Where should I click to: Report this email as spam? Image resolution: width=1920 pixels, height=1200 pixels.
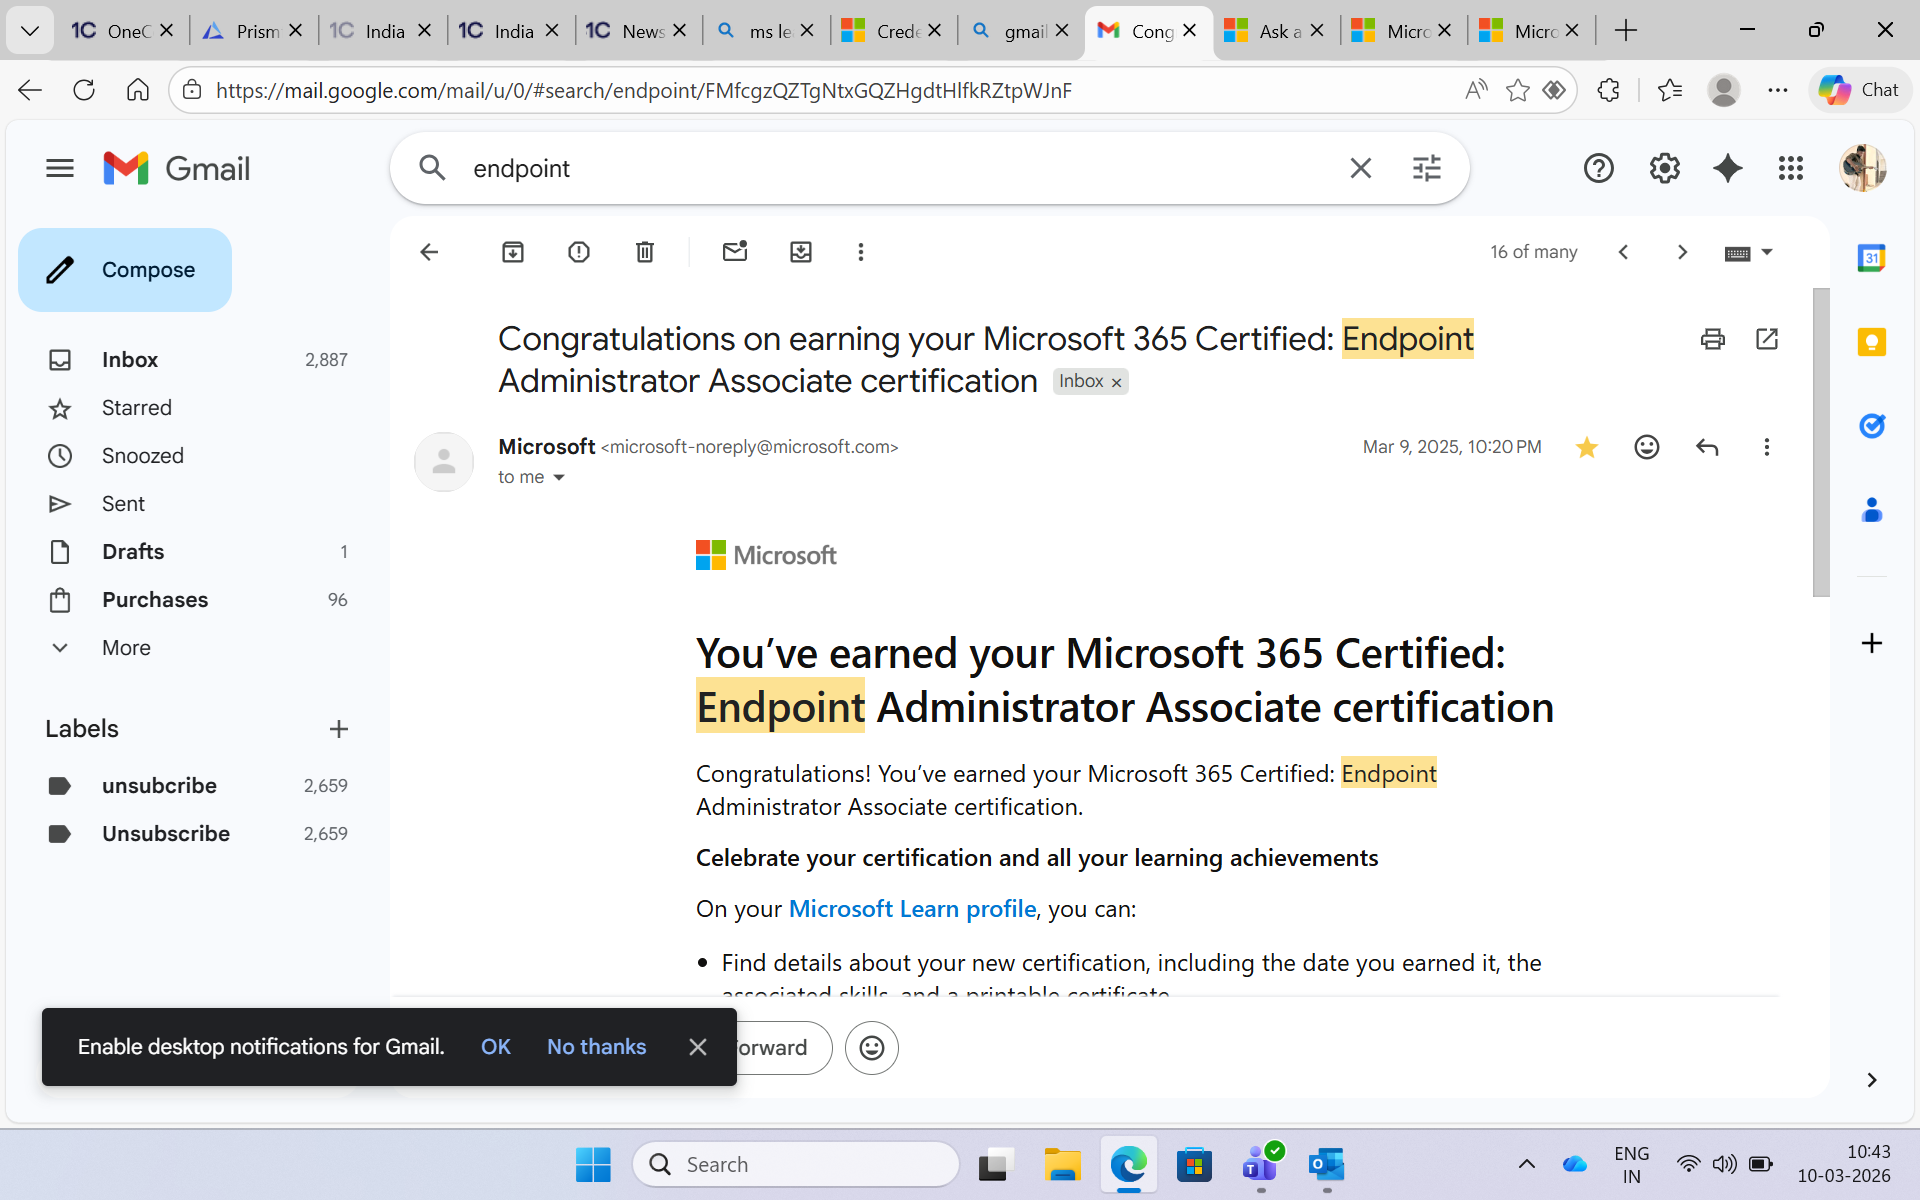tap(579, 252)
